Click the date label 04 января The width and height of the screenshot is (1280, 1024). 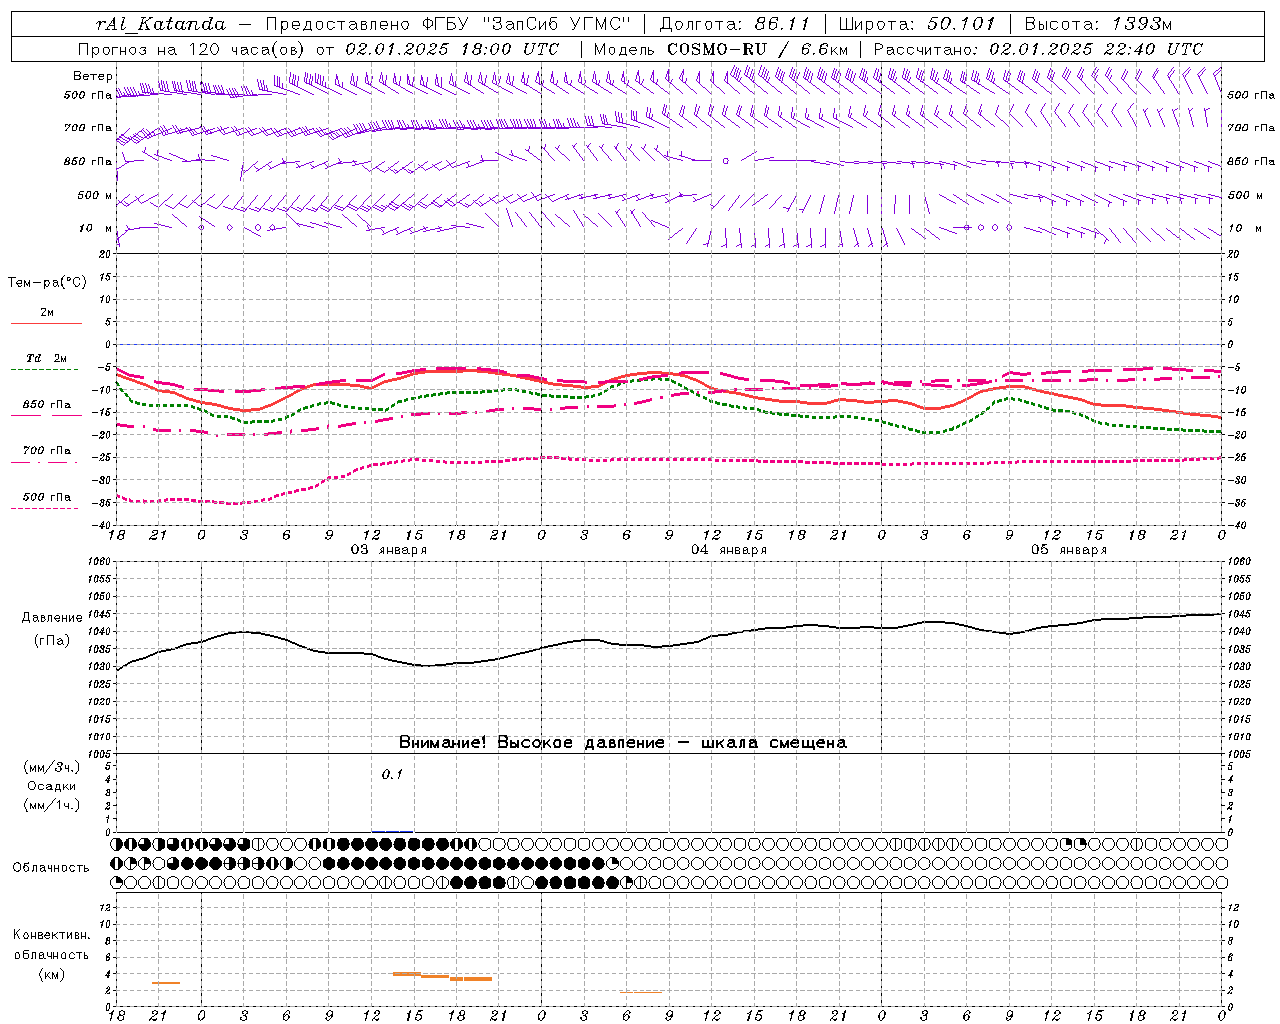point(729,550)
